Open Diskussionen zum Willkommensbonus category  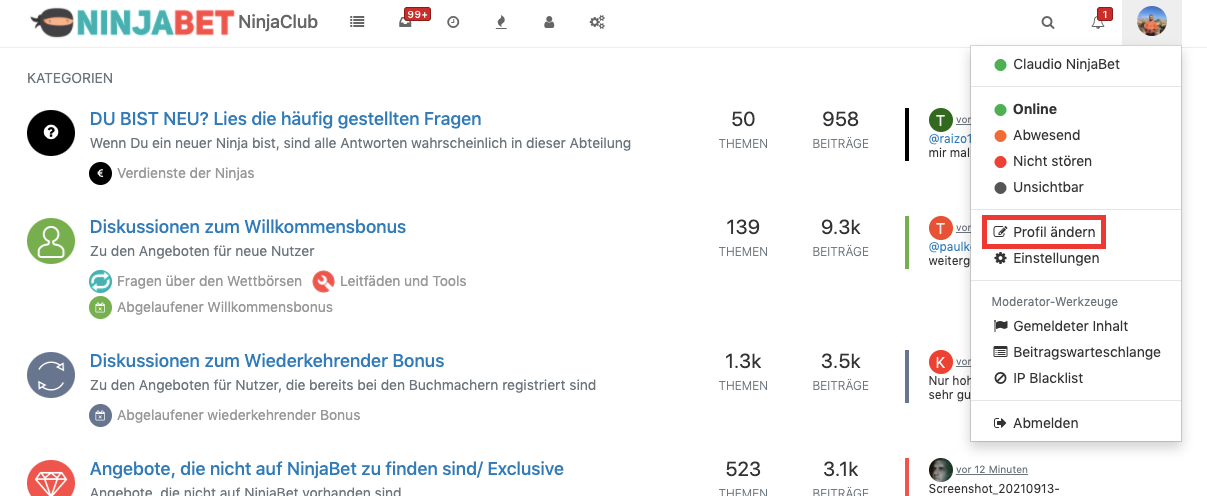pyautogui.click(x=248, y=227)
